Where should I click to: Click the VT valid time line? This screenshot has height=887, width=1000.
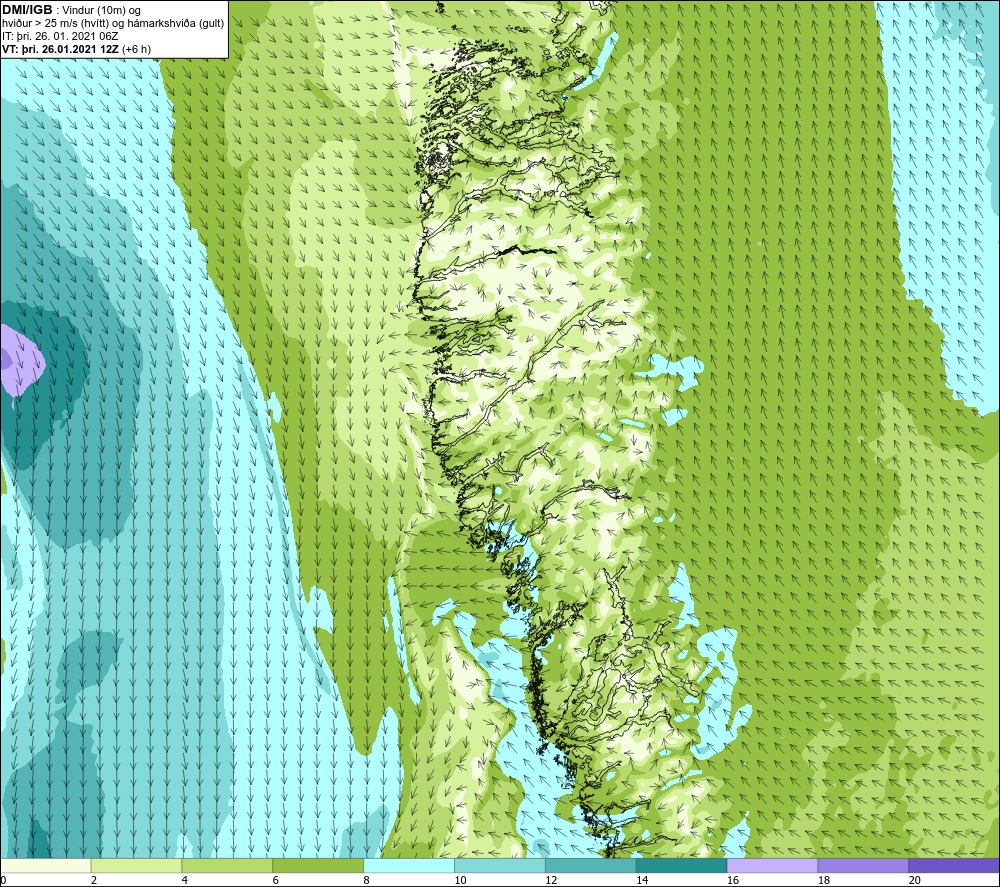click(77, 49)
